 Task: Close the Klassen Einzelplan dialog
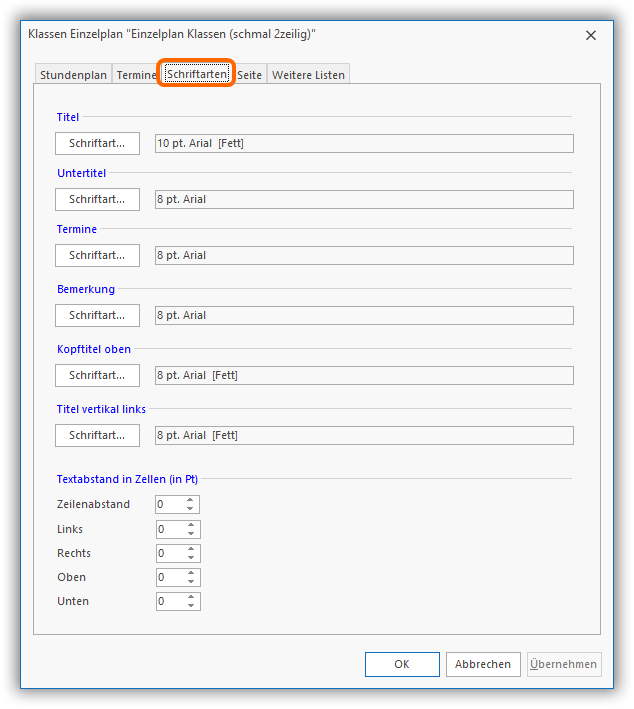coord(591,35)
